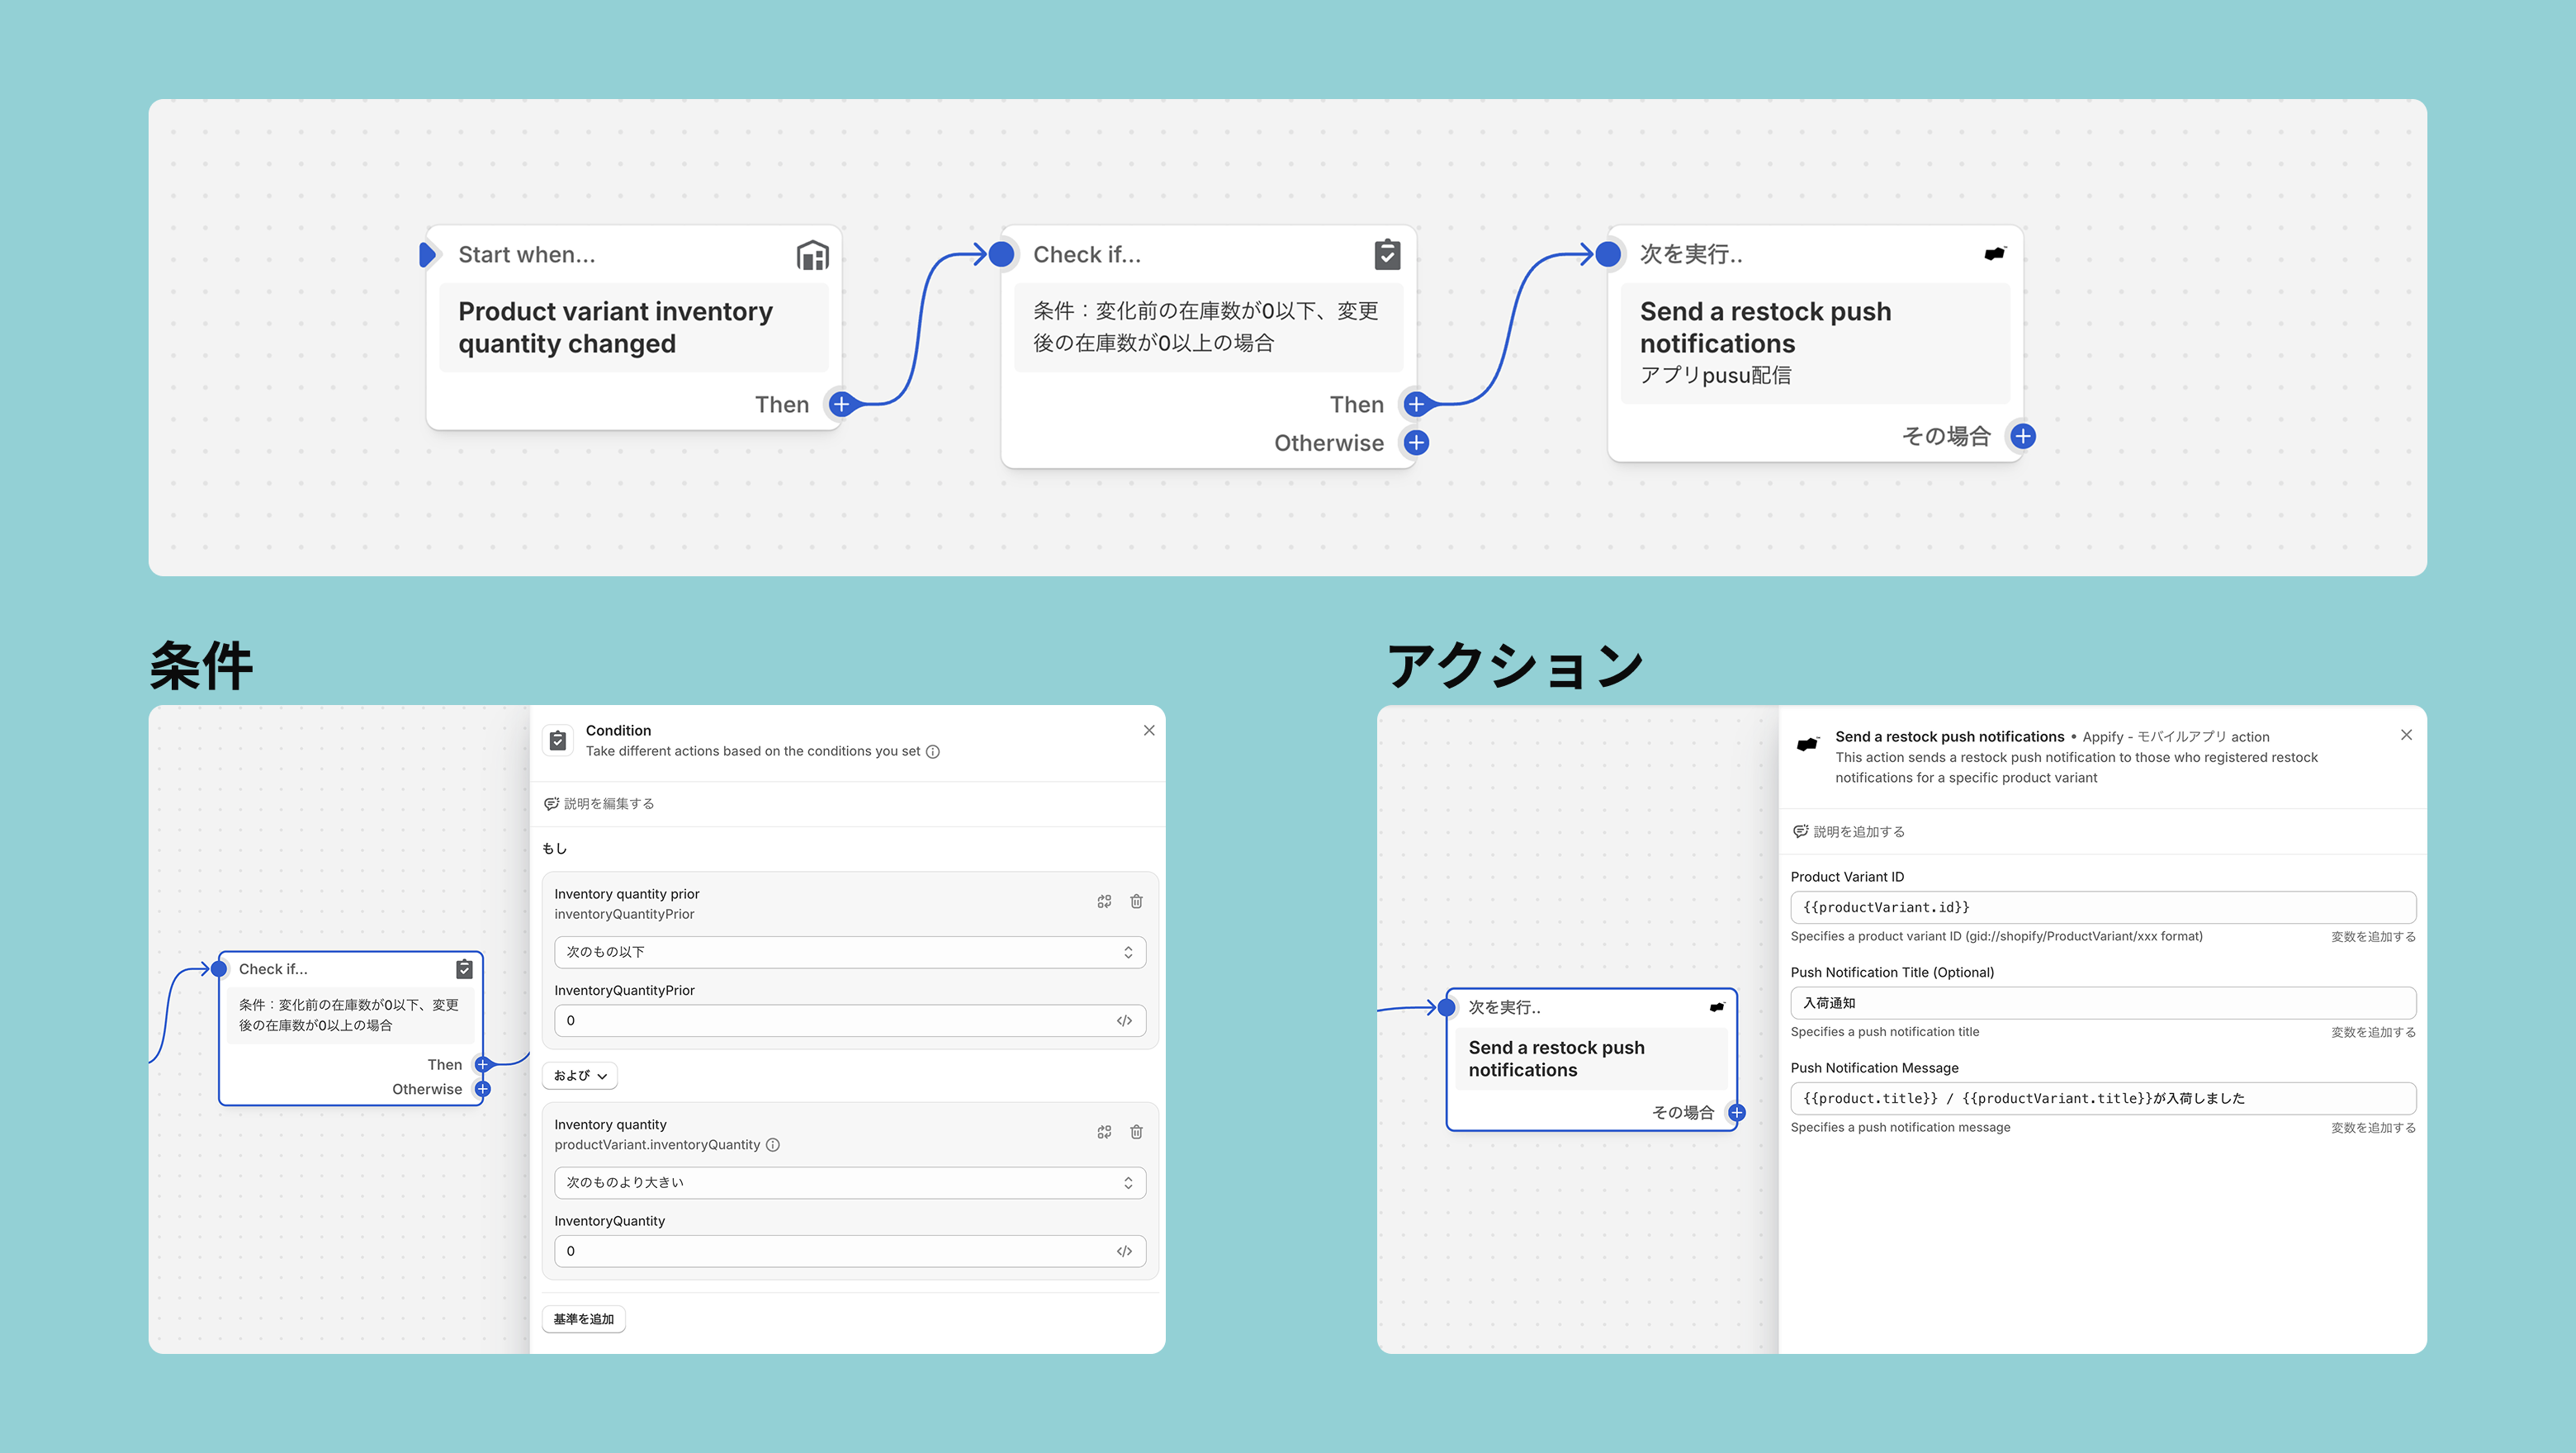Click plus after Then on Start when card
Viewport: 2576px width, 1453px height.
coord(841,404)
